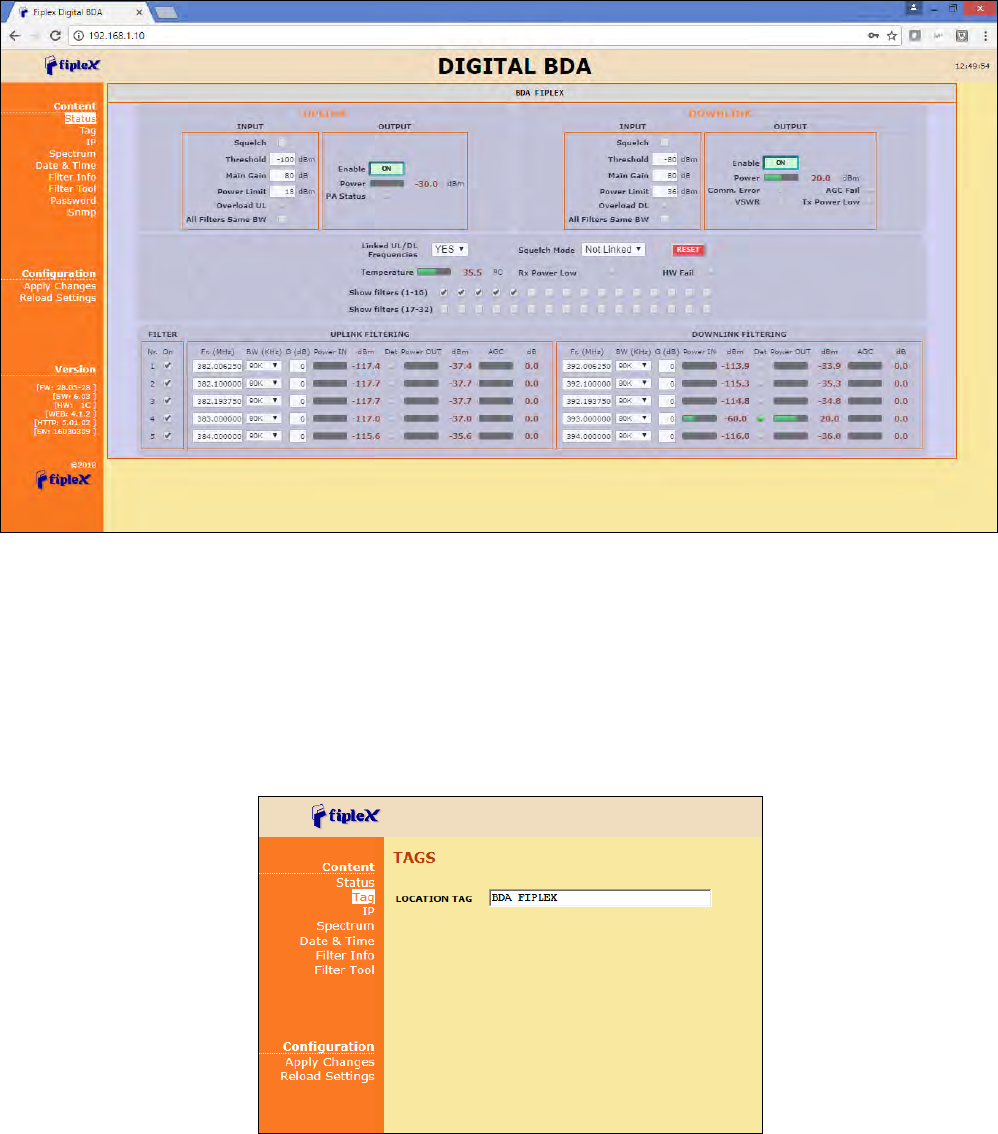Viewport: 998px width, 1134px height.
Task: Click the Downlink Power Limit field
Action: pos(665,192)
